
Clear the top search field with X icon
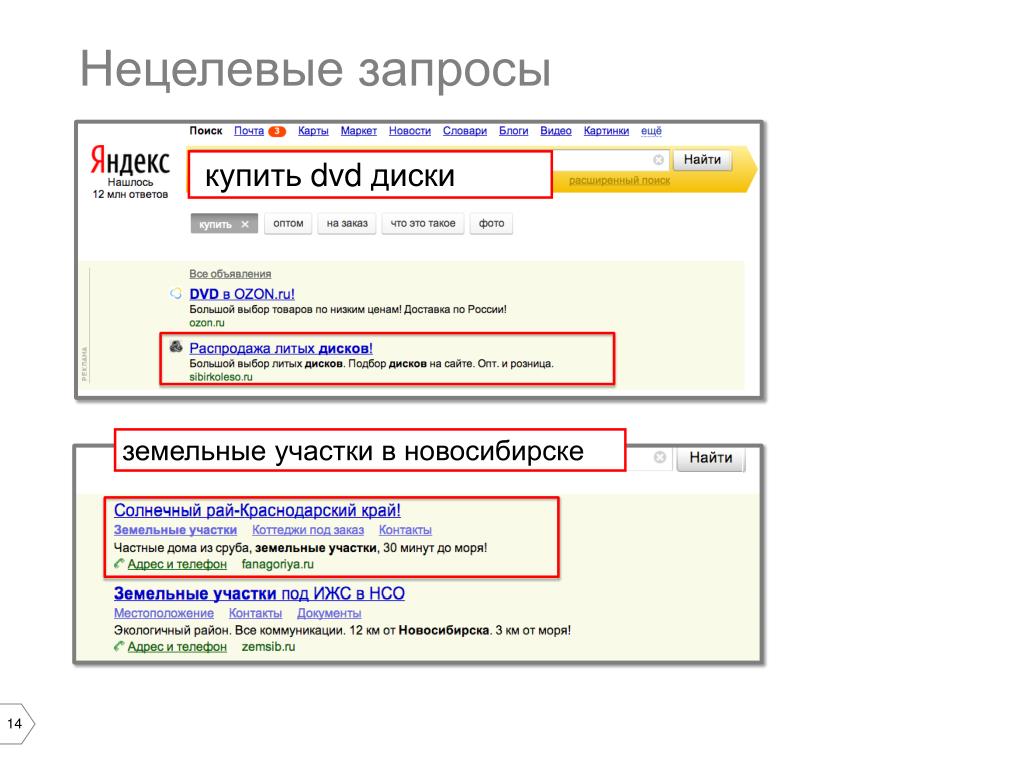click(658, 160)
